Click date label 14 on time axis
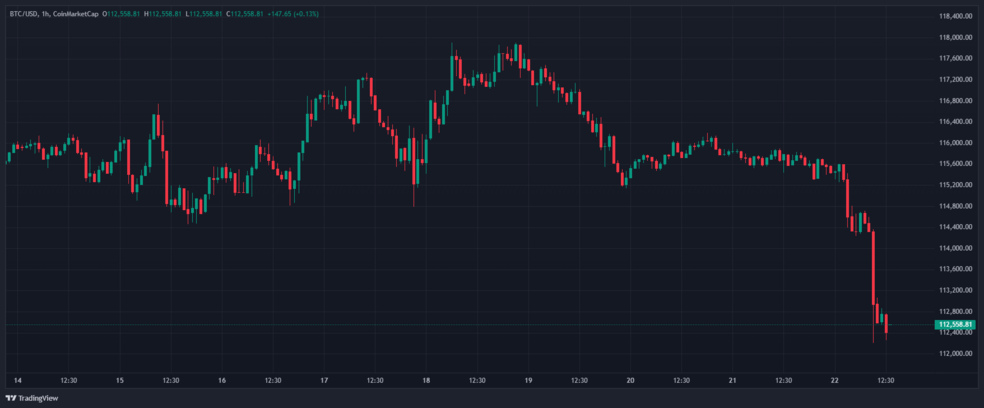 pos(16,380)
